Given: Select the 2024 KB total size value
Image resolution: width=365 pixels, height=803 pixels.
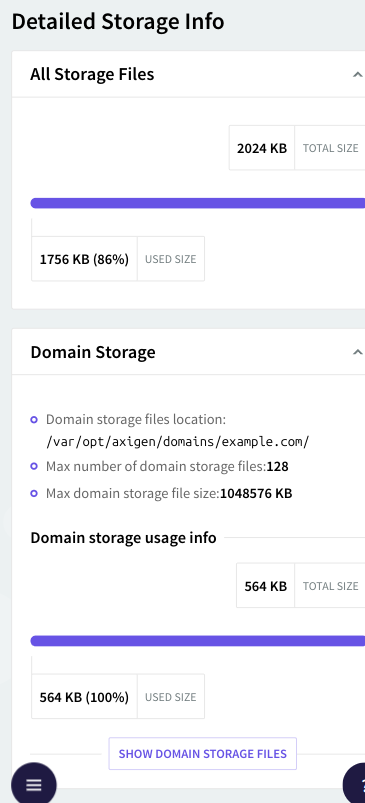Looking at the screenshot, I should [262, 148].
